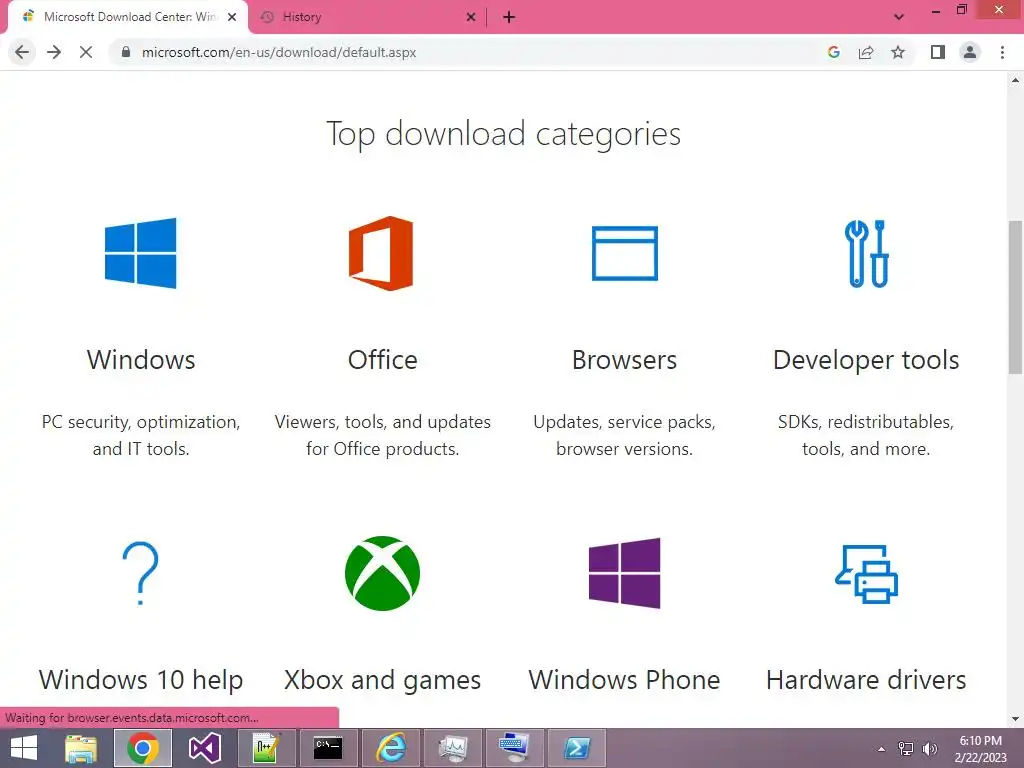The width and height of the screenshot is (1024, 768).
Task: Open the network status tray icon
Action: pyautogui.click(x=906, y=749)
